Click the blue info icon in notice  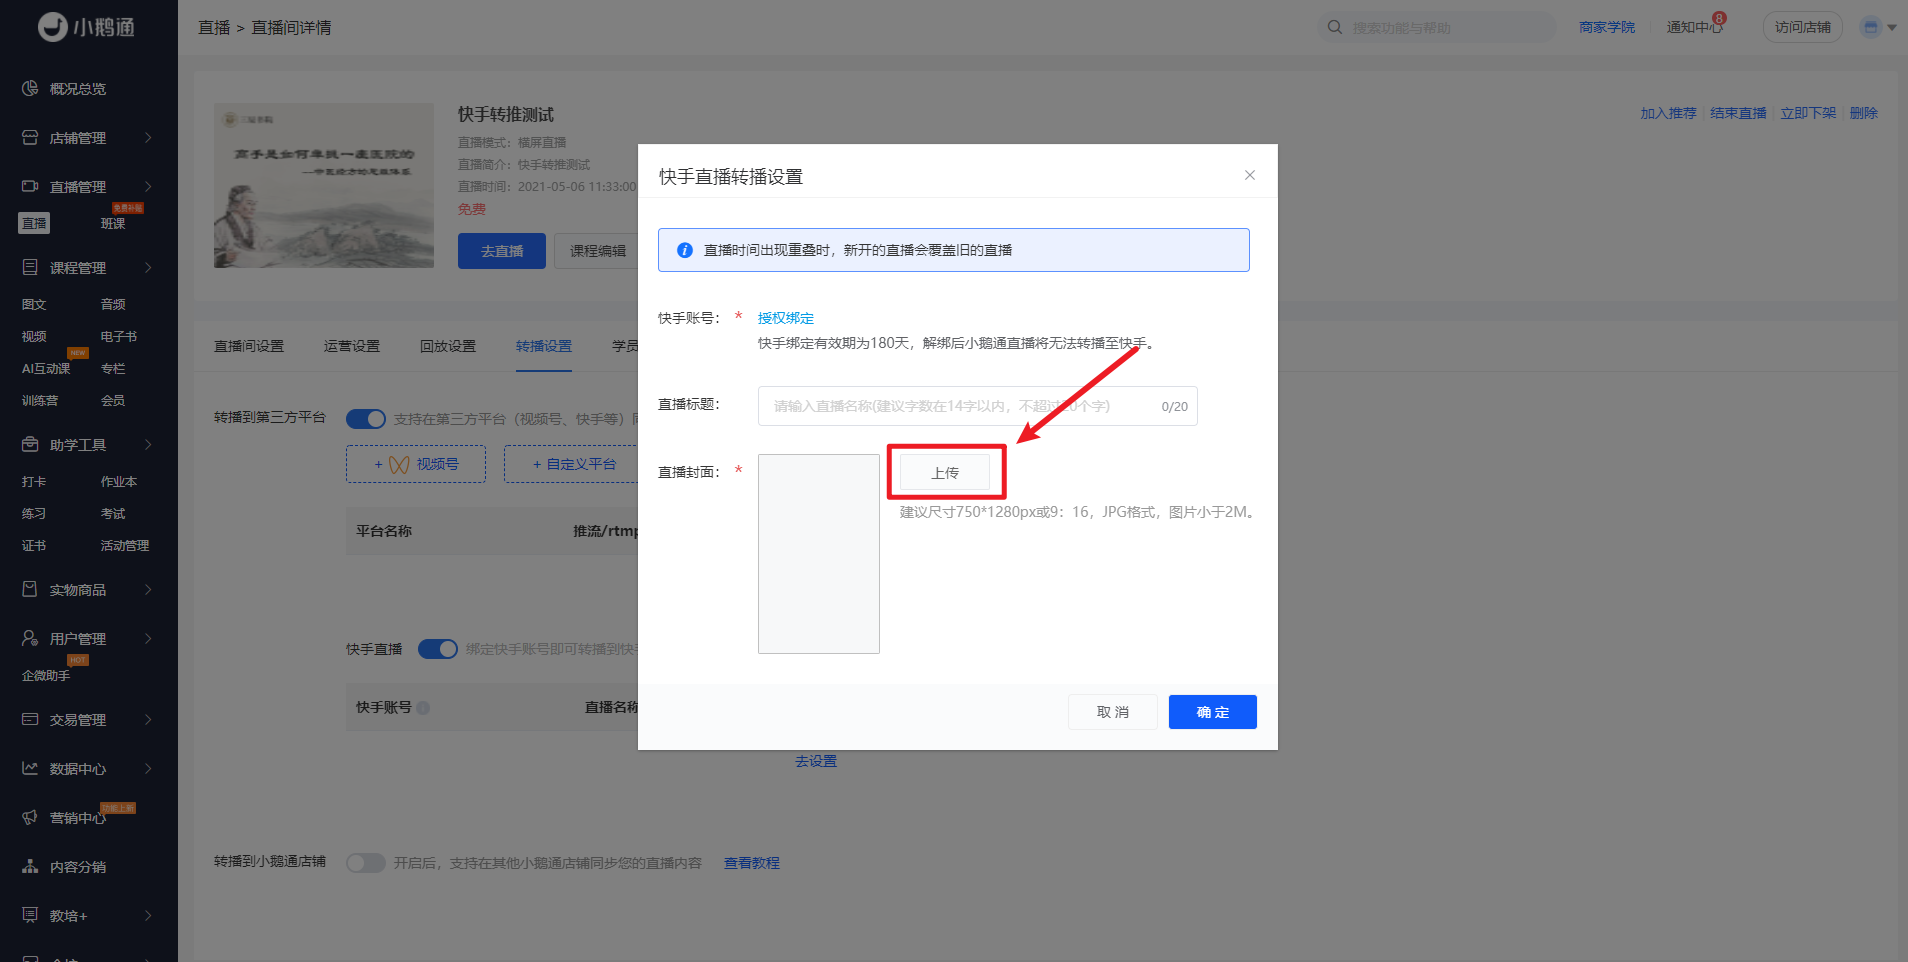(x=685, y=250)
